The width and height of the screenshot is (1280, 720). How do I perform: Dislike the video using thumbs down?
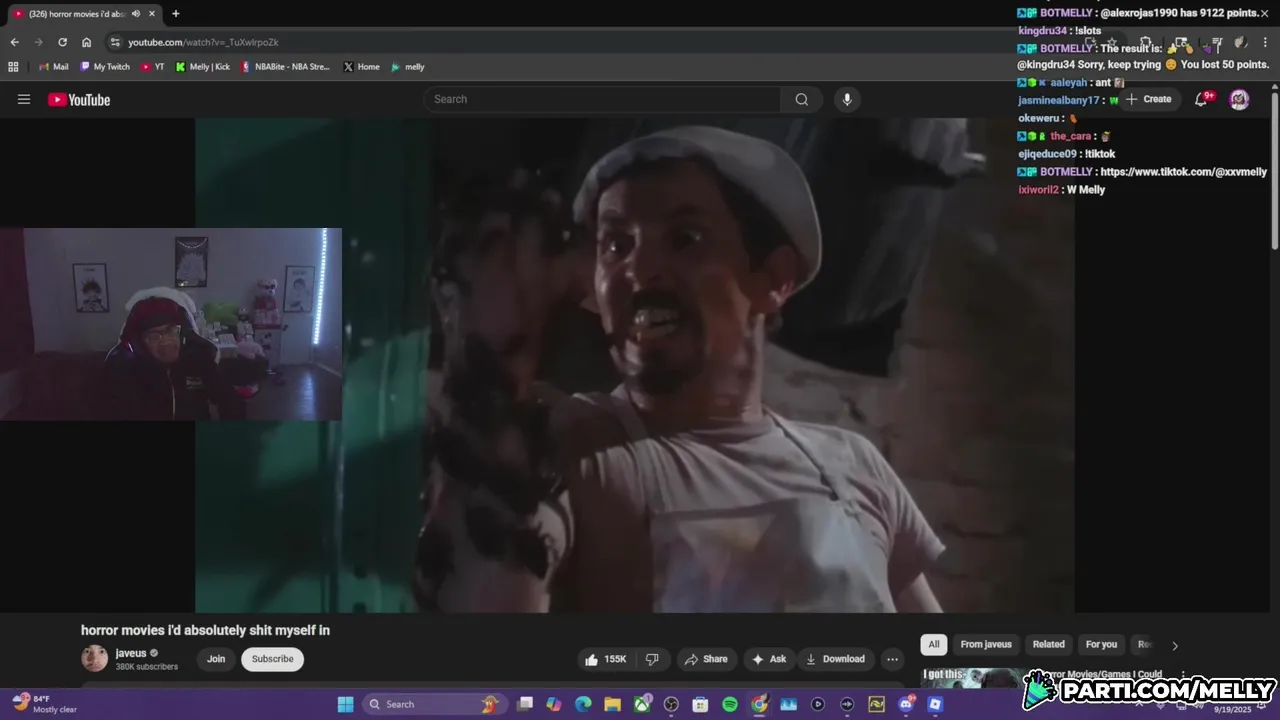pos(652,659)
